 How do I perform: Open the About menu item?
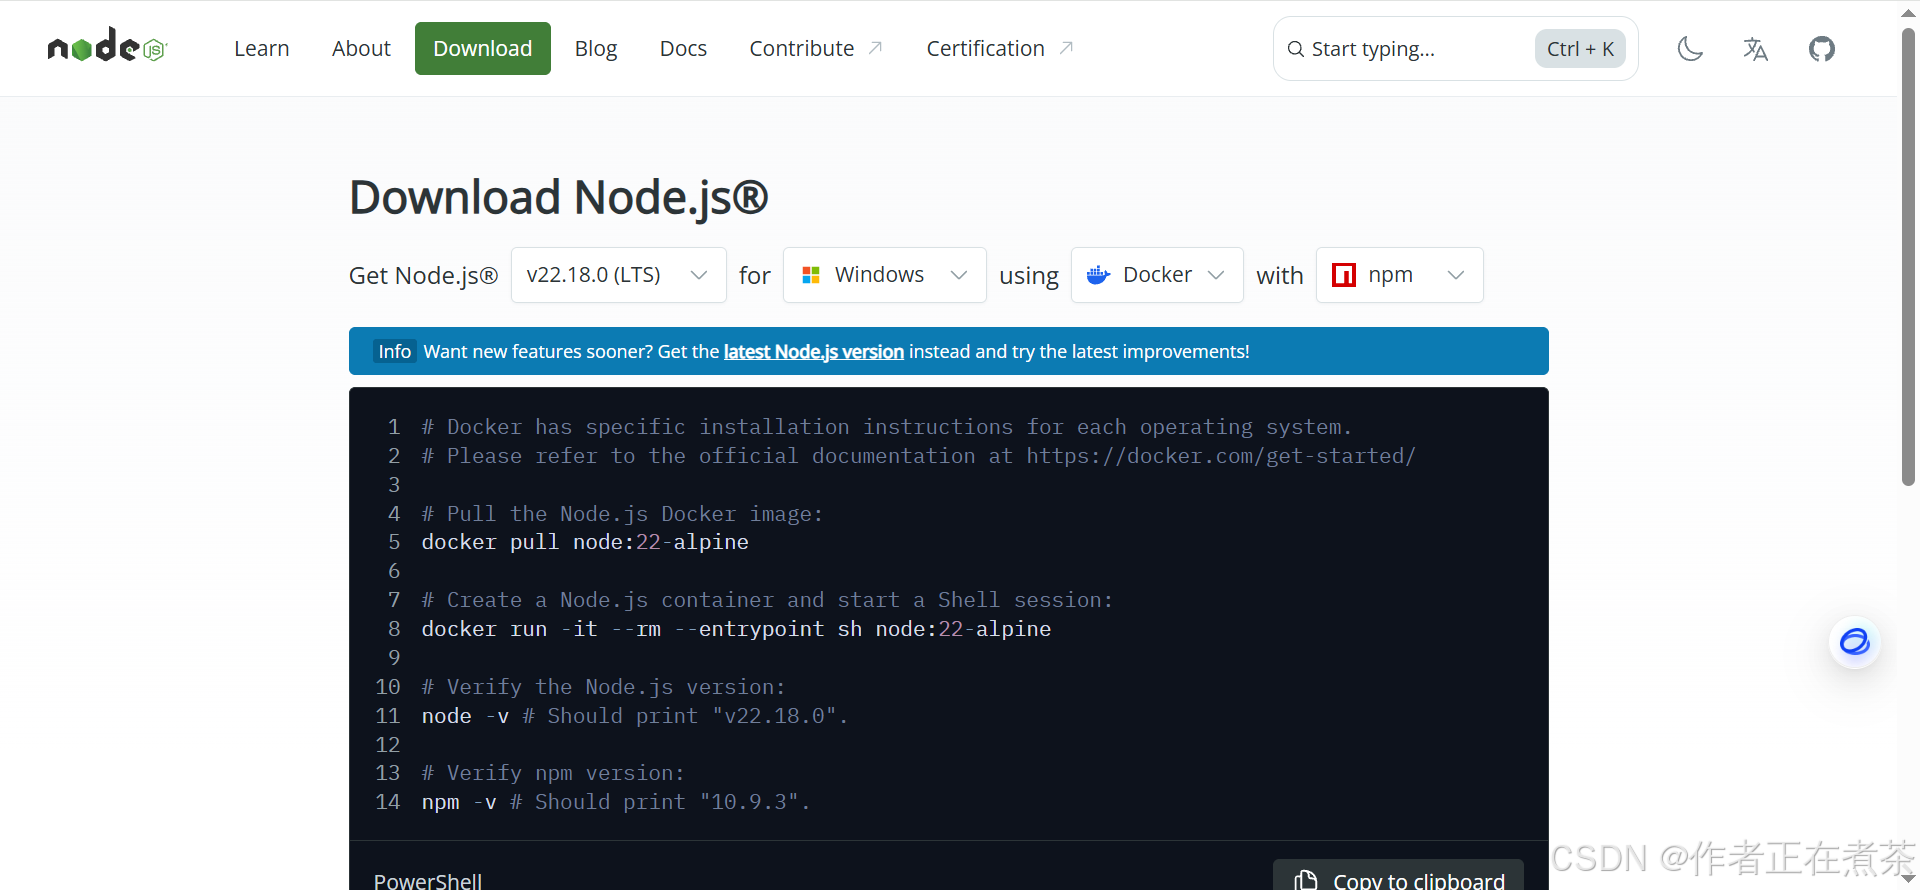(361, 48)
